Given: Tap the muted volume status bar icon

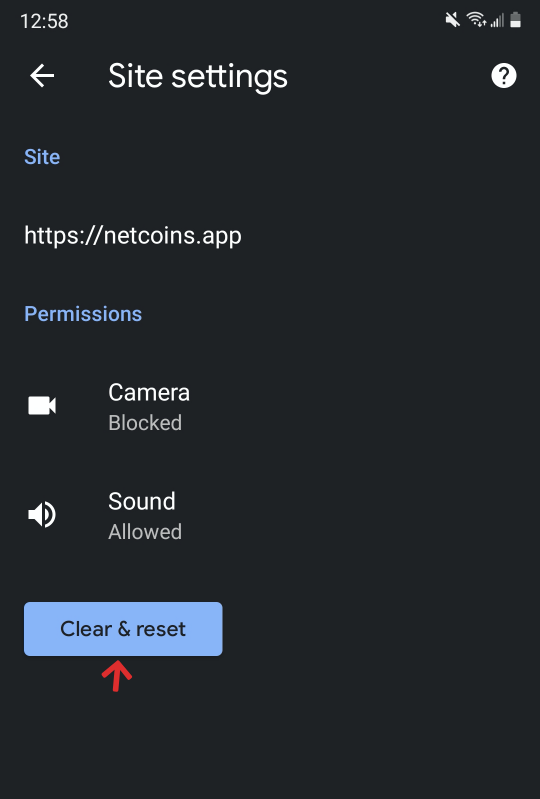Looking at the screenshot, I should 452,20.
